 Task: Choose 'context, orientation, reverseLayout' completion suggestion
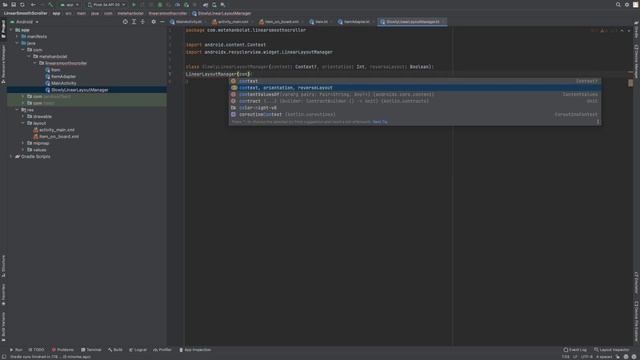coord(414,88)
